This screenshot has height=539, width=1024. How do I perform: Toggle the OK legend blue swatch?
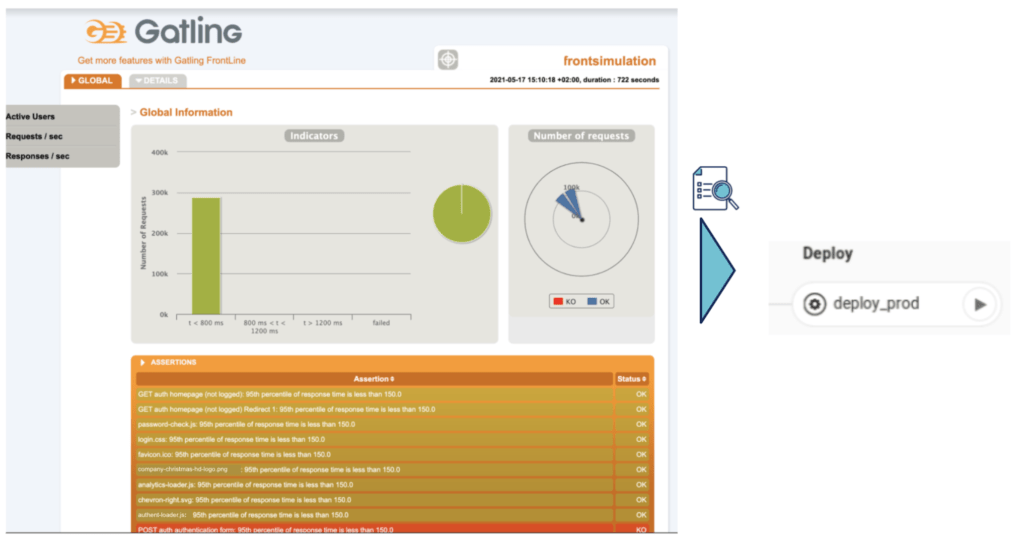(x=592, y=302)
